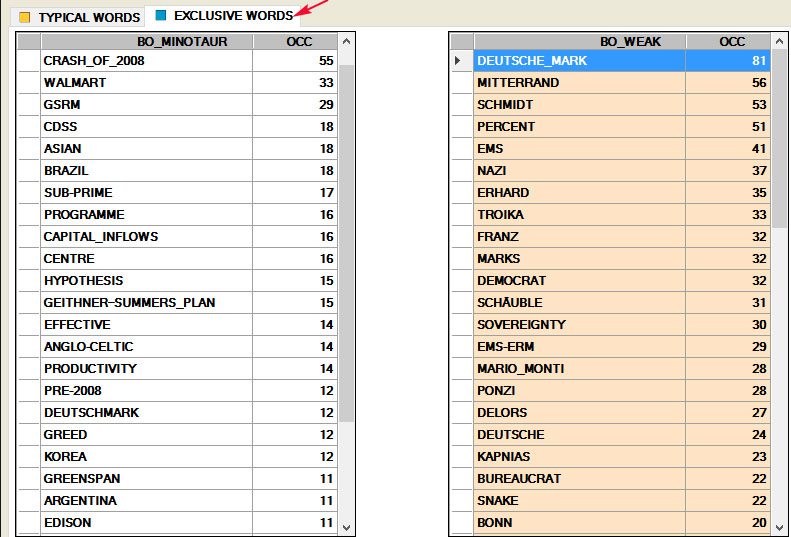791x537 pixels.
Task: Select the PROGRAMME row
Action: point(178,214)
